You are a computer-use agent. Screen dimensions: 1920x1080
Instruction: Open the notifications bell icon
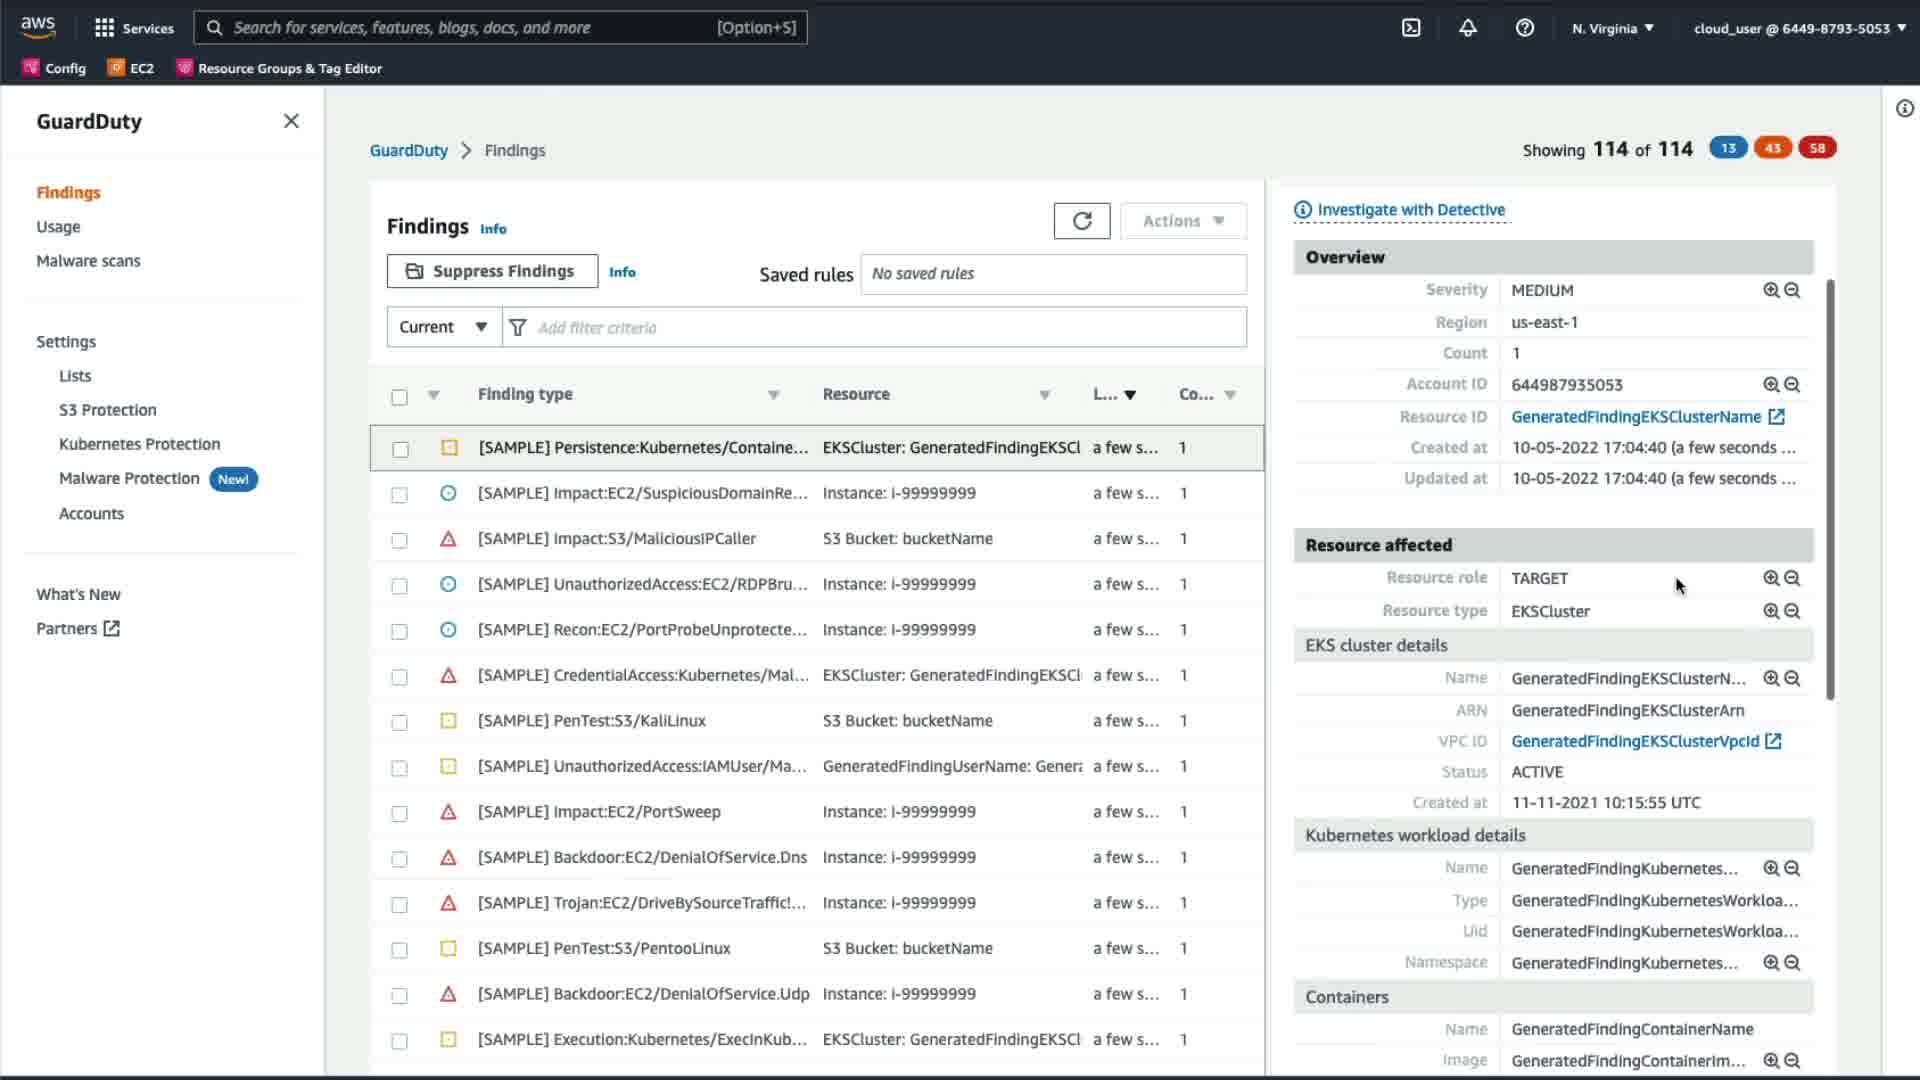point(1467,28)
